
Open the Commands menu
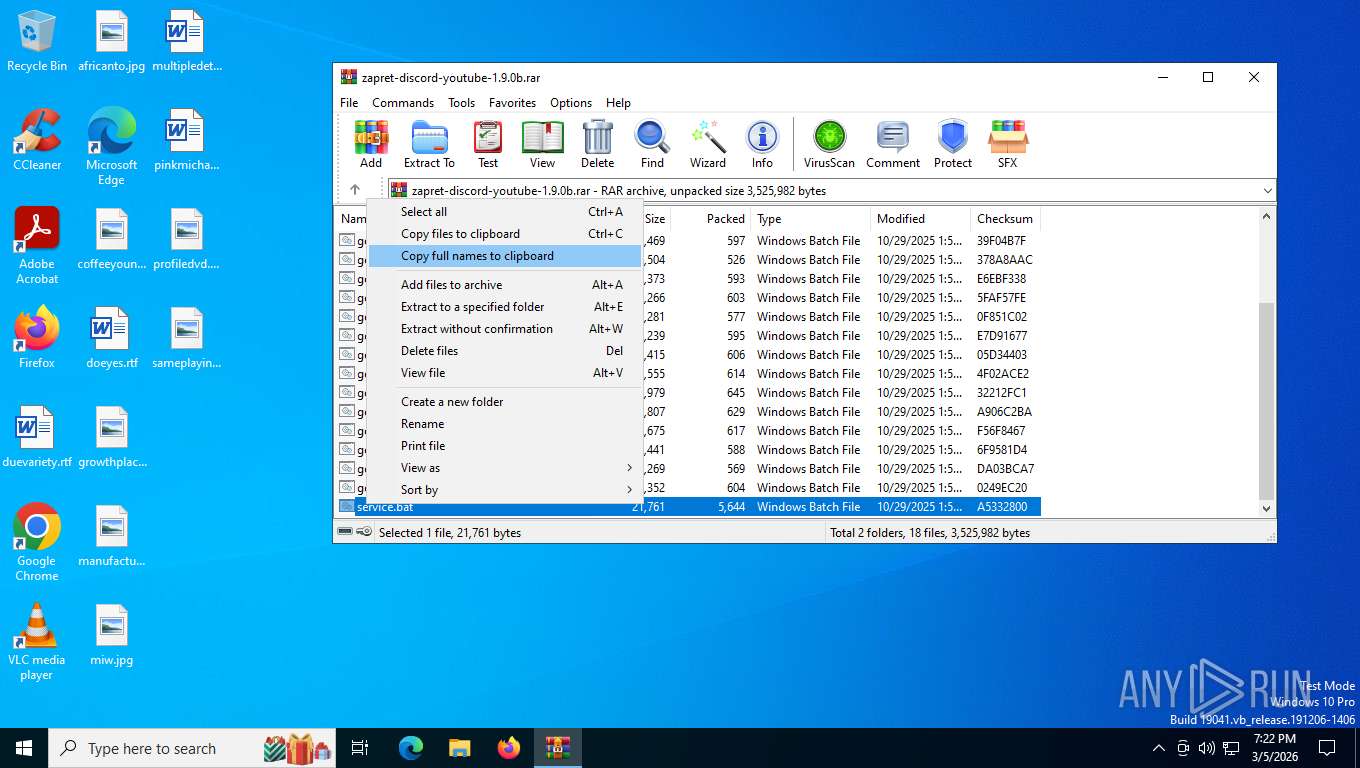[403, 102]
